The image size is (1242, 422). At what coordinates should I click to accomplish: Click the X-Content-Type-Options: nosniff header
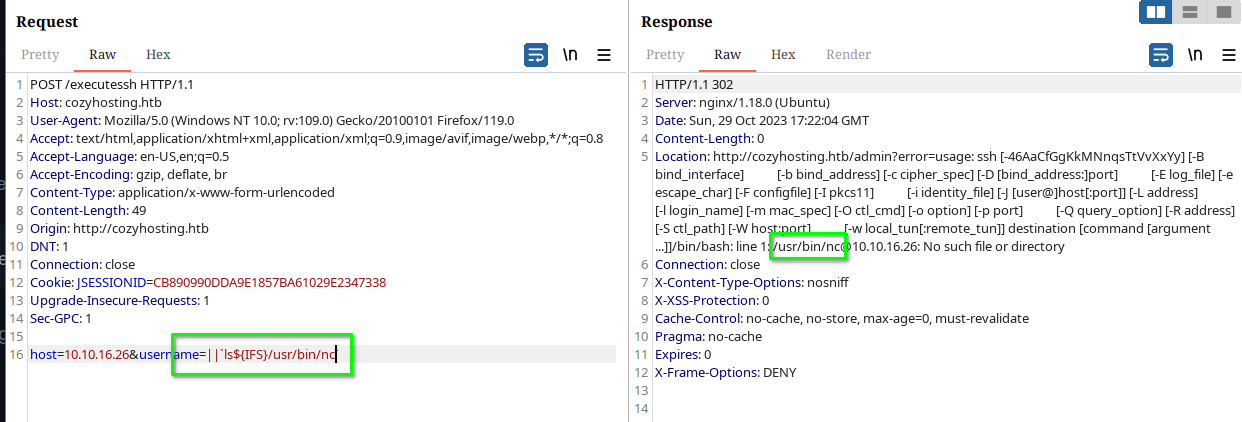[x=754, y=282]
